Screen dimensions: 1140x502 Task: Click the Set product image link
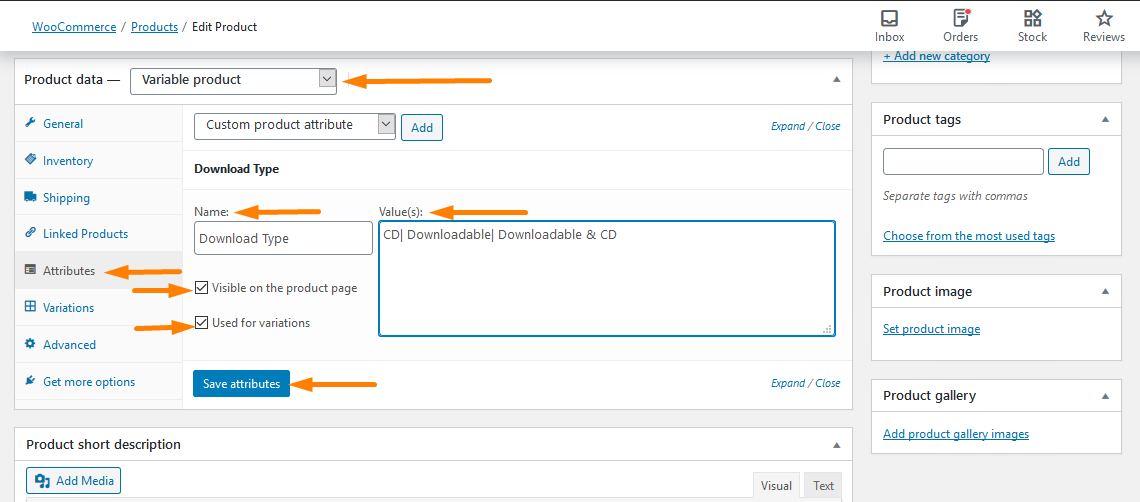(931, 329)
